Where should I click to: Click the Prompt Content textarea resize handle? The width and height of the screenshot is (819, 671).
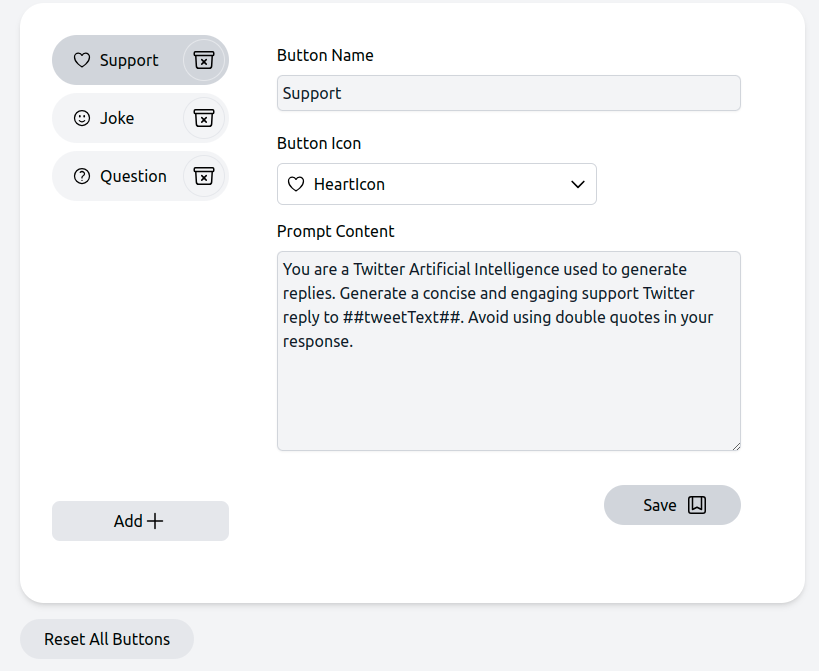coord(735,445)
